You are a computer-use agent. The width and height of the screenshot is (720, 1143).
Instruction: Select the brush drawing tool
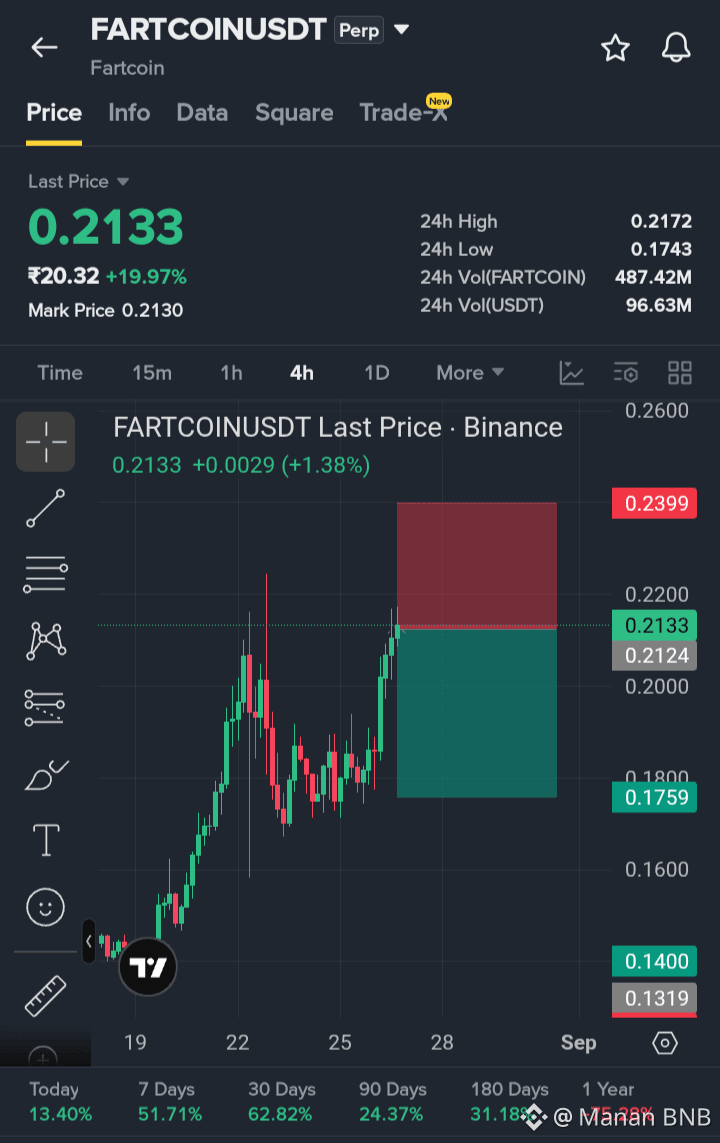[46, 775]
